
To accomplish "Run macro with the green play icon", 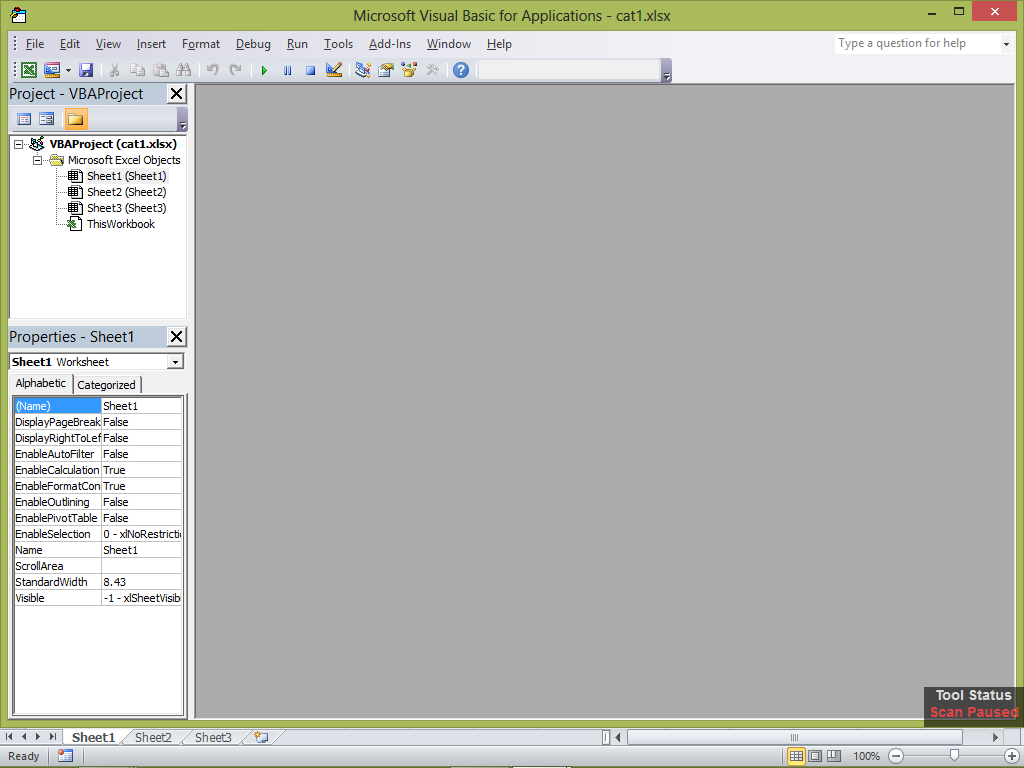I will pos(264,70).
